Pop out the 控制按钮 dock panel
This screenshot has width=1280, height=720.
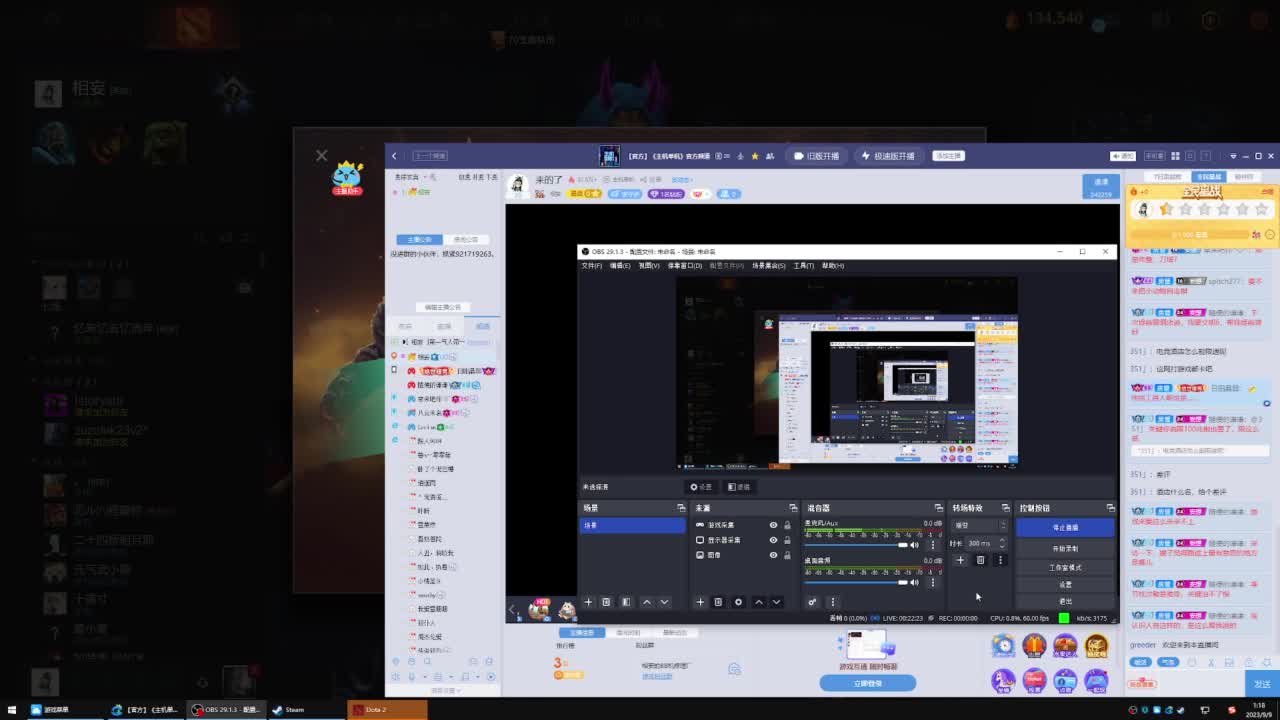tap(1110, 508)
